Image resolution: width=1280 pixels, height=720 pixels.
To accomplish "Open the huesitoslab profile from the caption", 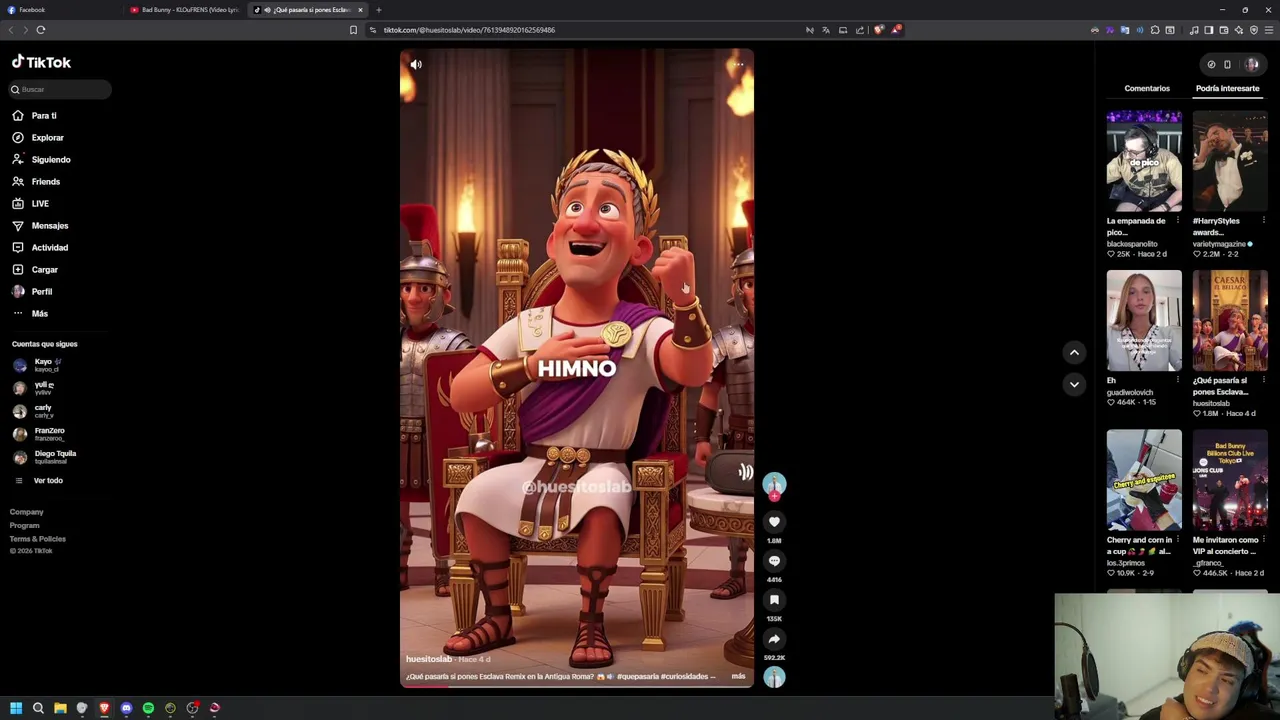I will click(429, 660).
